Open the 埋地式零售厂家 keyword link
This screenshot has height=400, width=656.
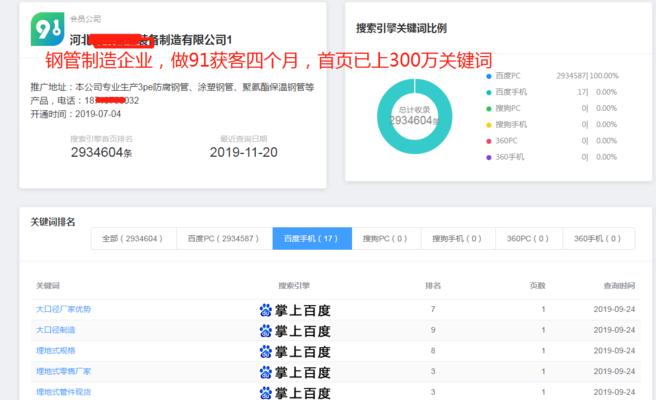tap(64, 371)
